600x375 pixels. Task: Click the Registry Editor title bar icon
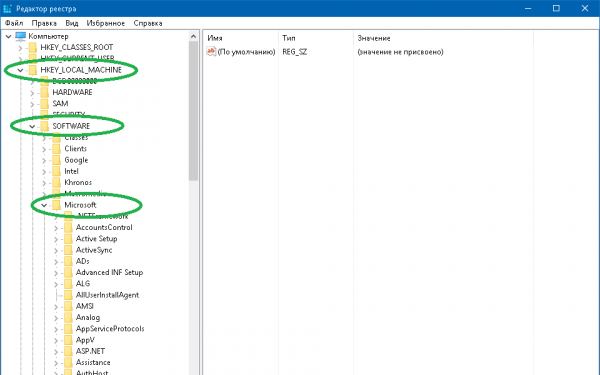(7, 8)
